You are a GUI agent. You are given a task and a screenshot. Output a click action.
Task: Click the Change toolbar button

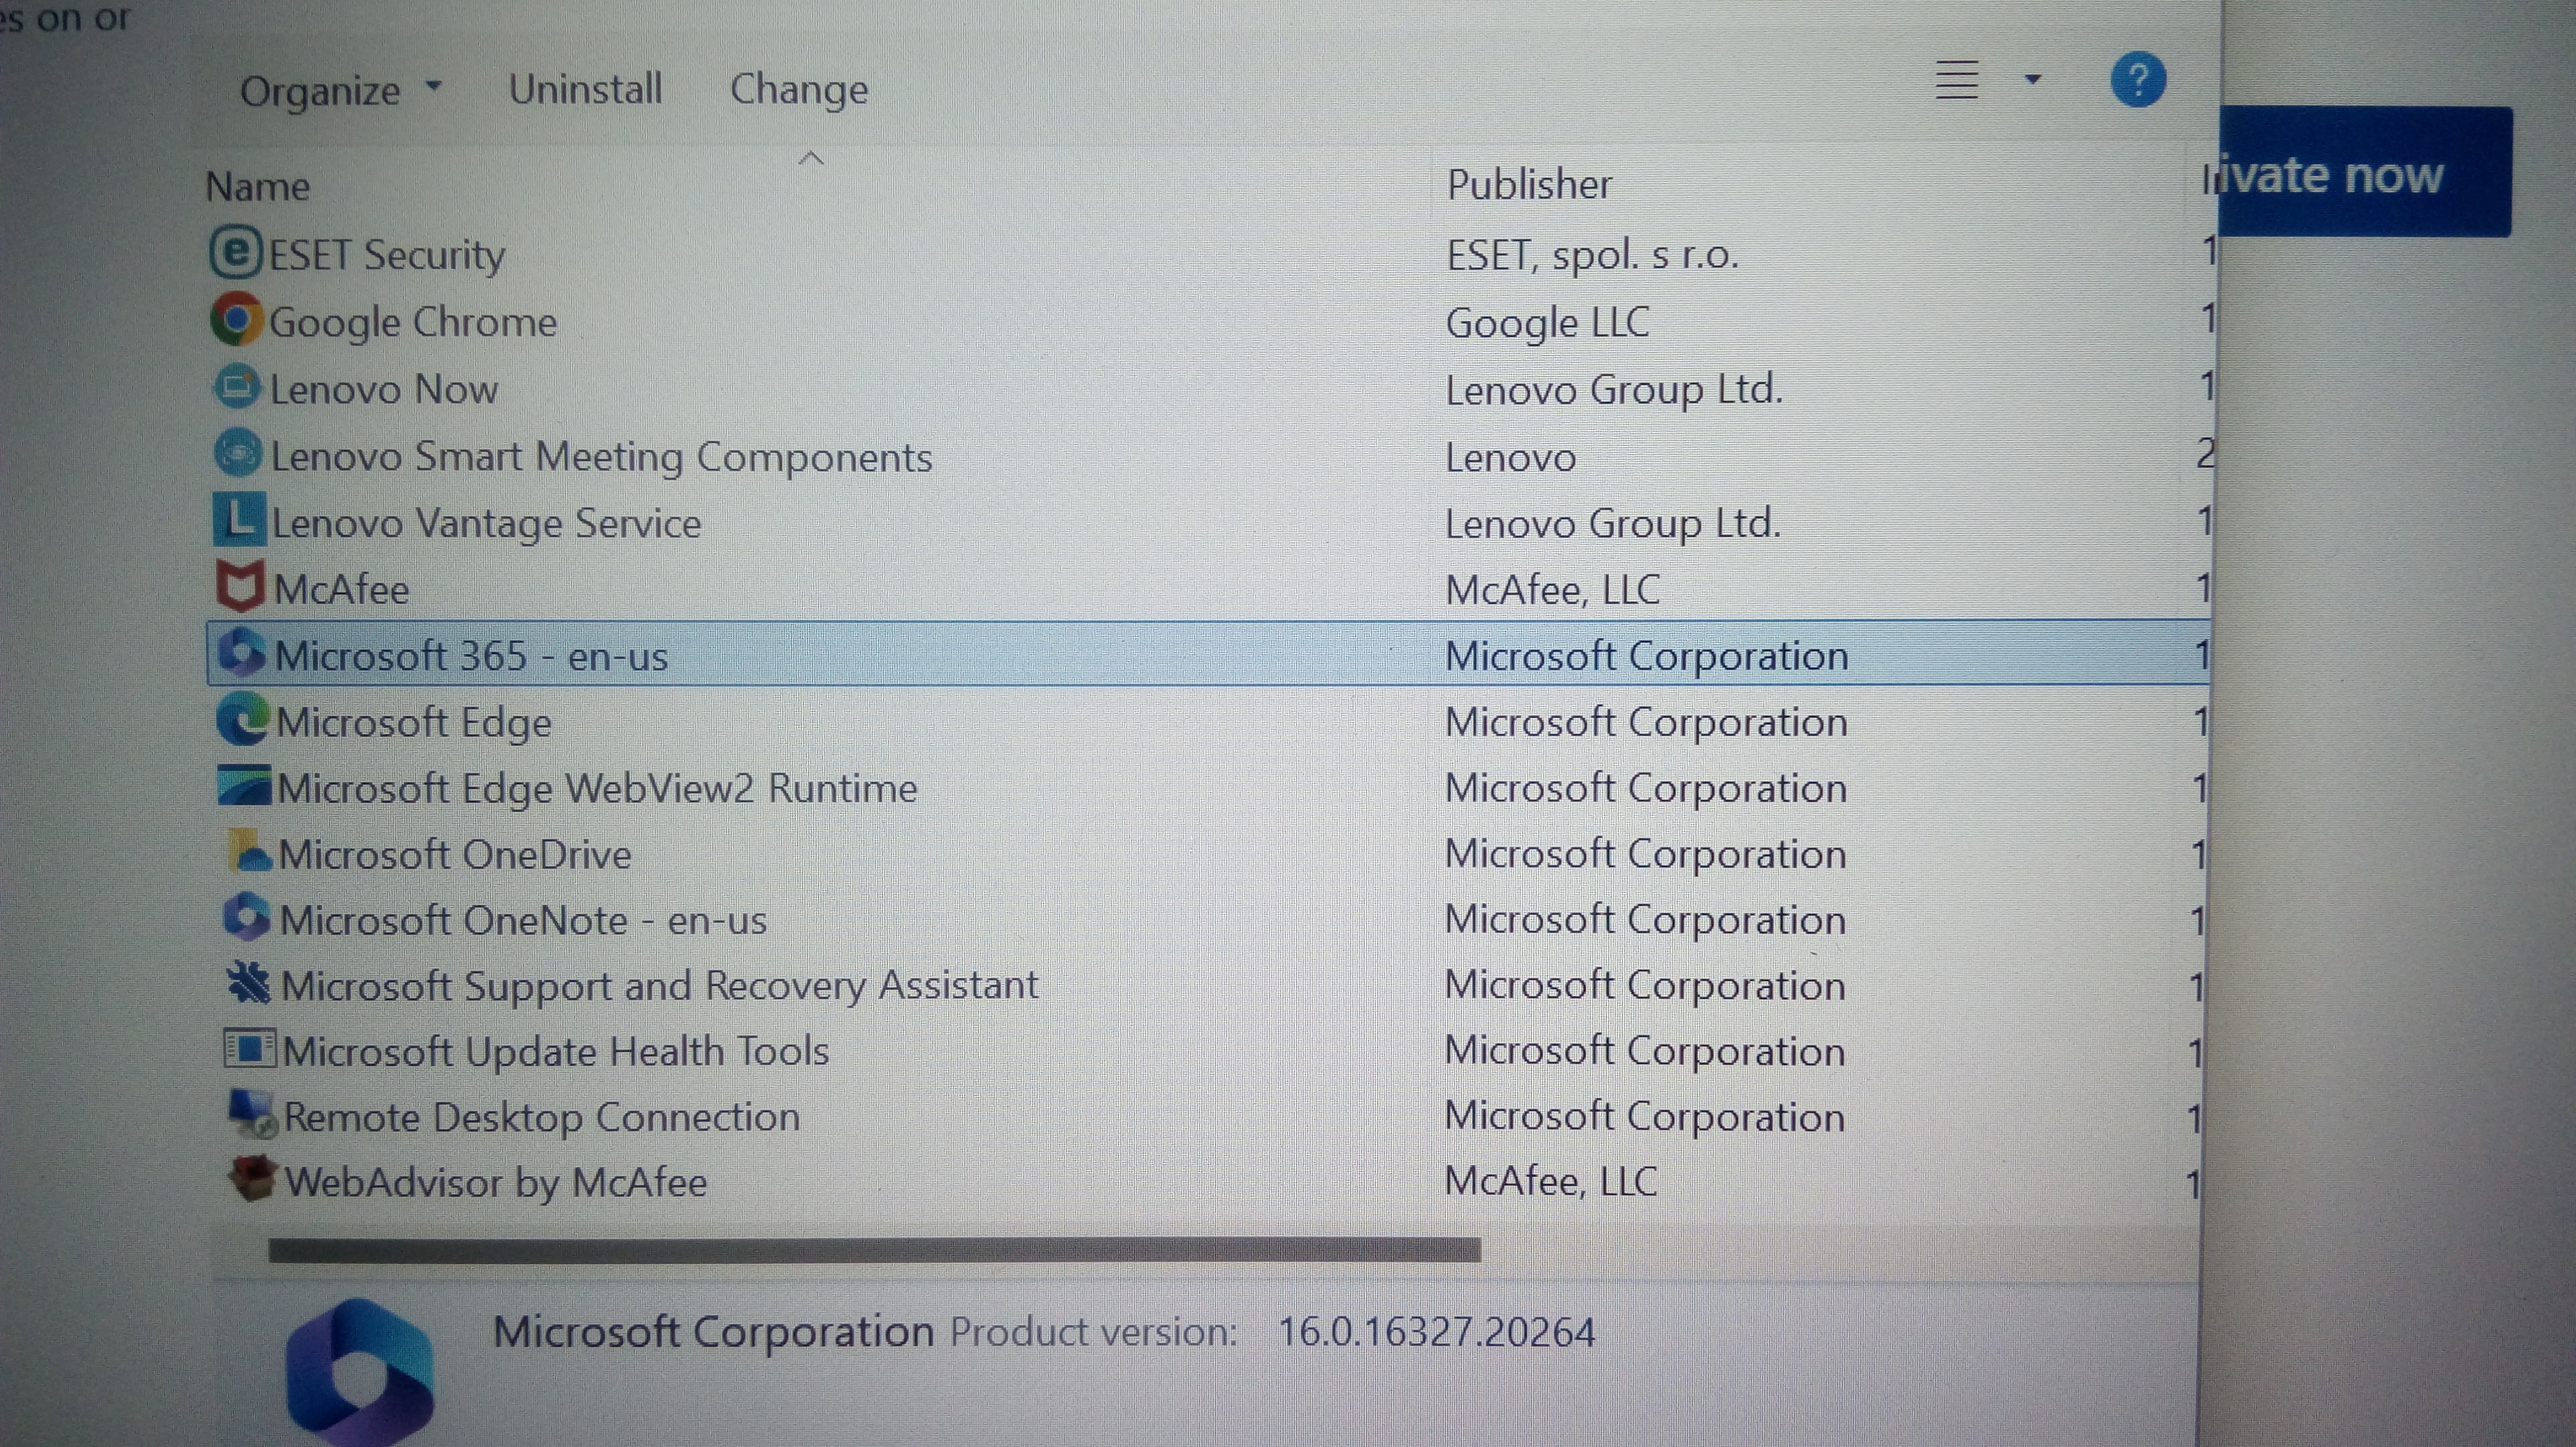799,90
